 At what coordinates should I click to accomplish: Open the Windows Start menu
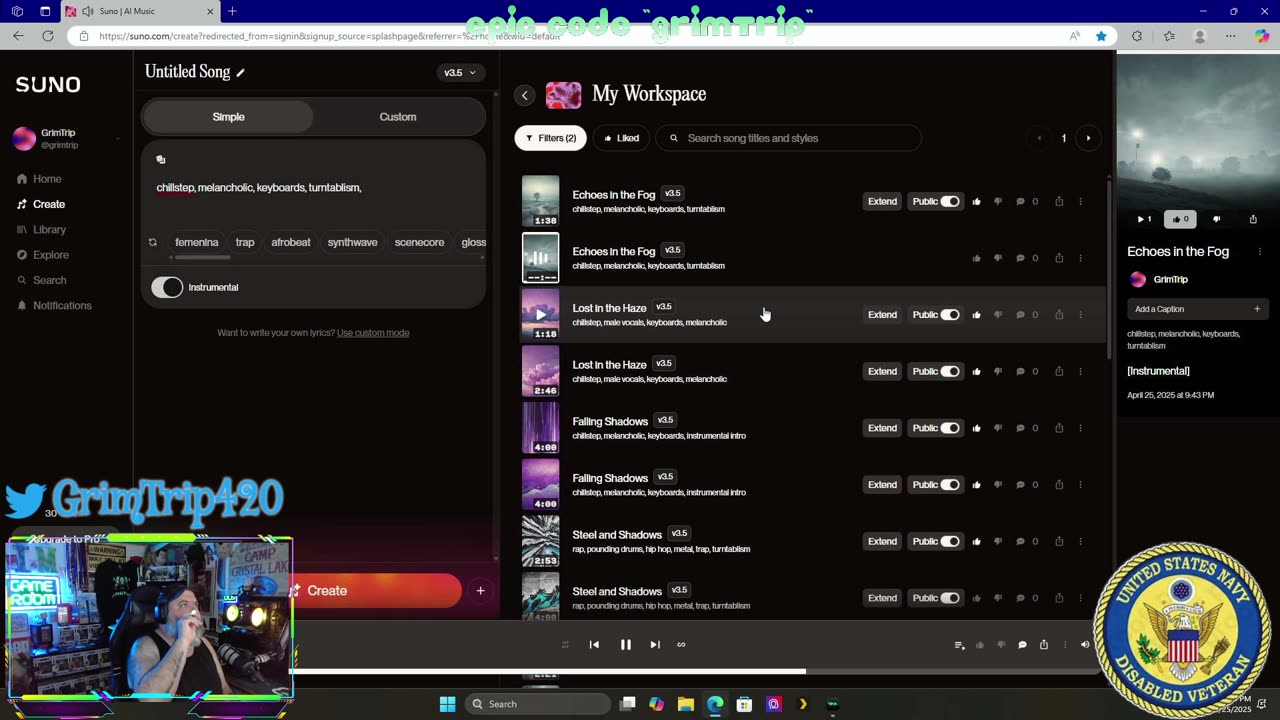tap(447, 704)
